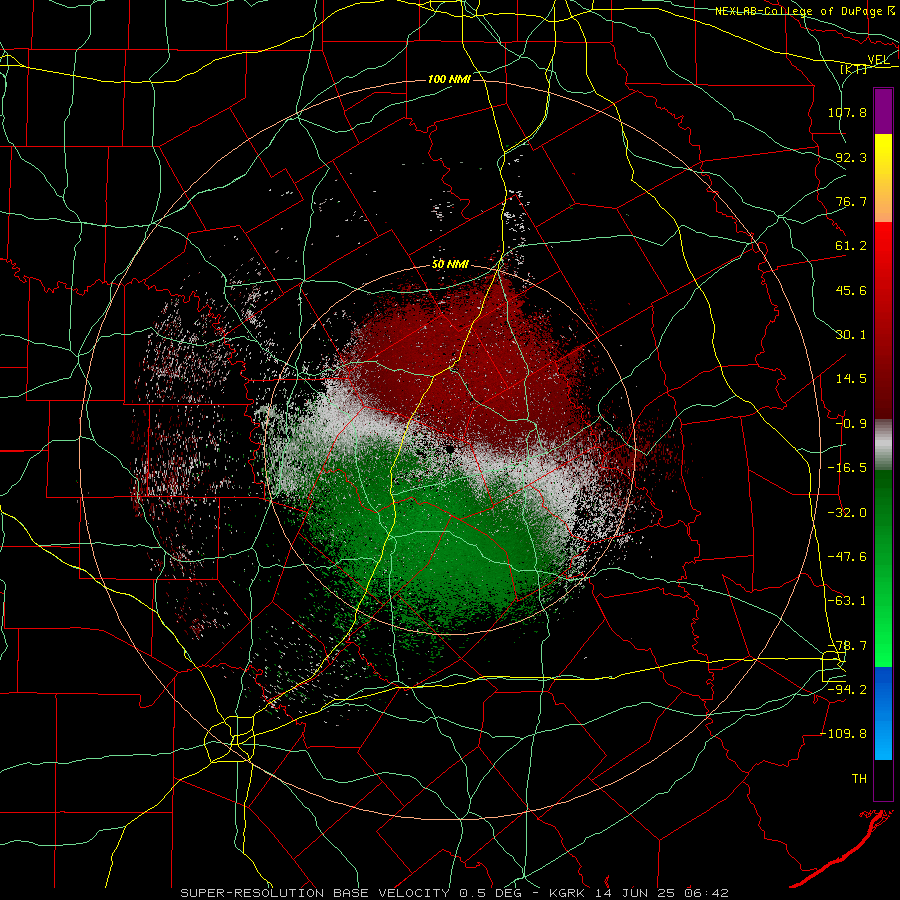Click the gray near-zero segment of color bar
900x900 pixels.
tap(883, 445)
